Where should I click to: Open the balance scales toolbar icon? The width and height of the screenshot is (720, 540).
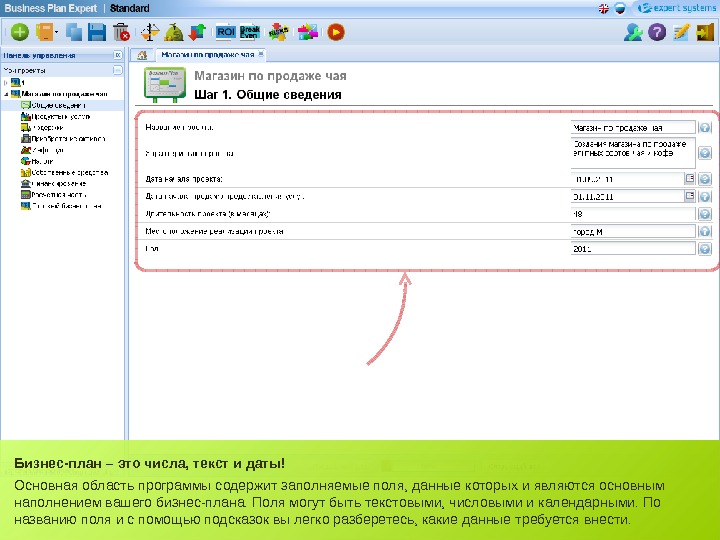coord(150,32)
